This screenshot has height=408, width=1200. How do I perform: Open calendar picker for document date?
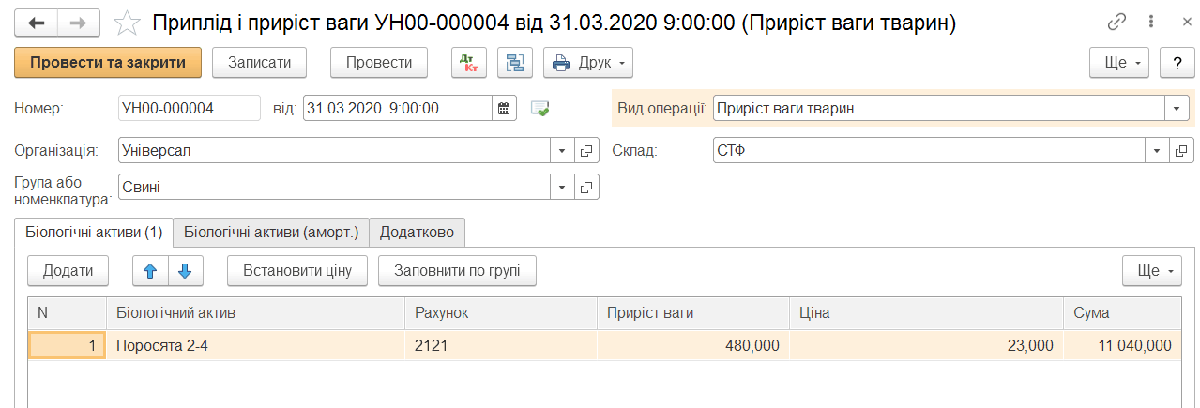[x=504, y=108]
